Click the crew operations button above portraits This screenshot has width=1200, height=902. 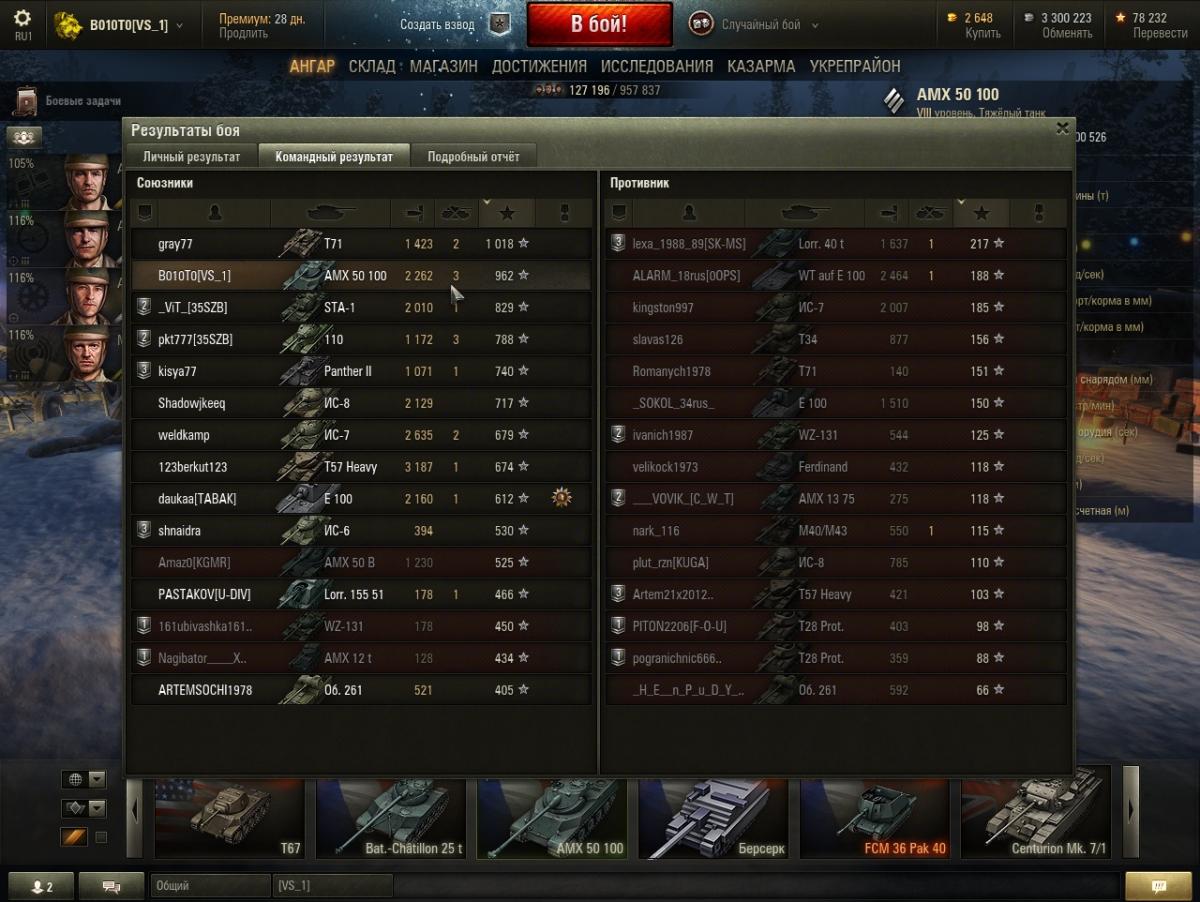pyautogui.click(x=24, y=137)
